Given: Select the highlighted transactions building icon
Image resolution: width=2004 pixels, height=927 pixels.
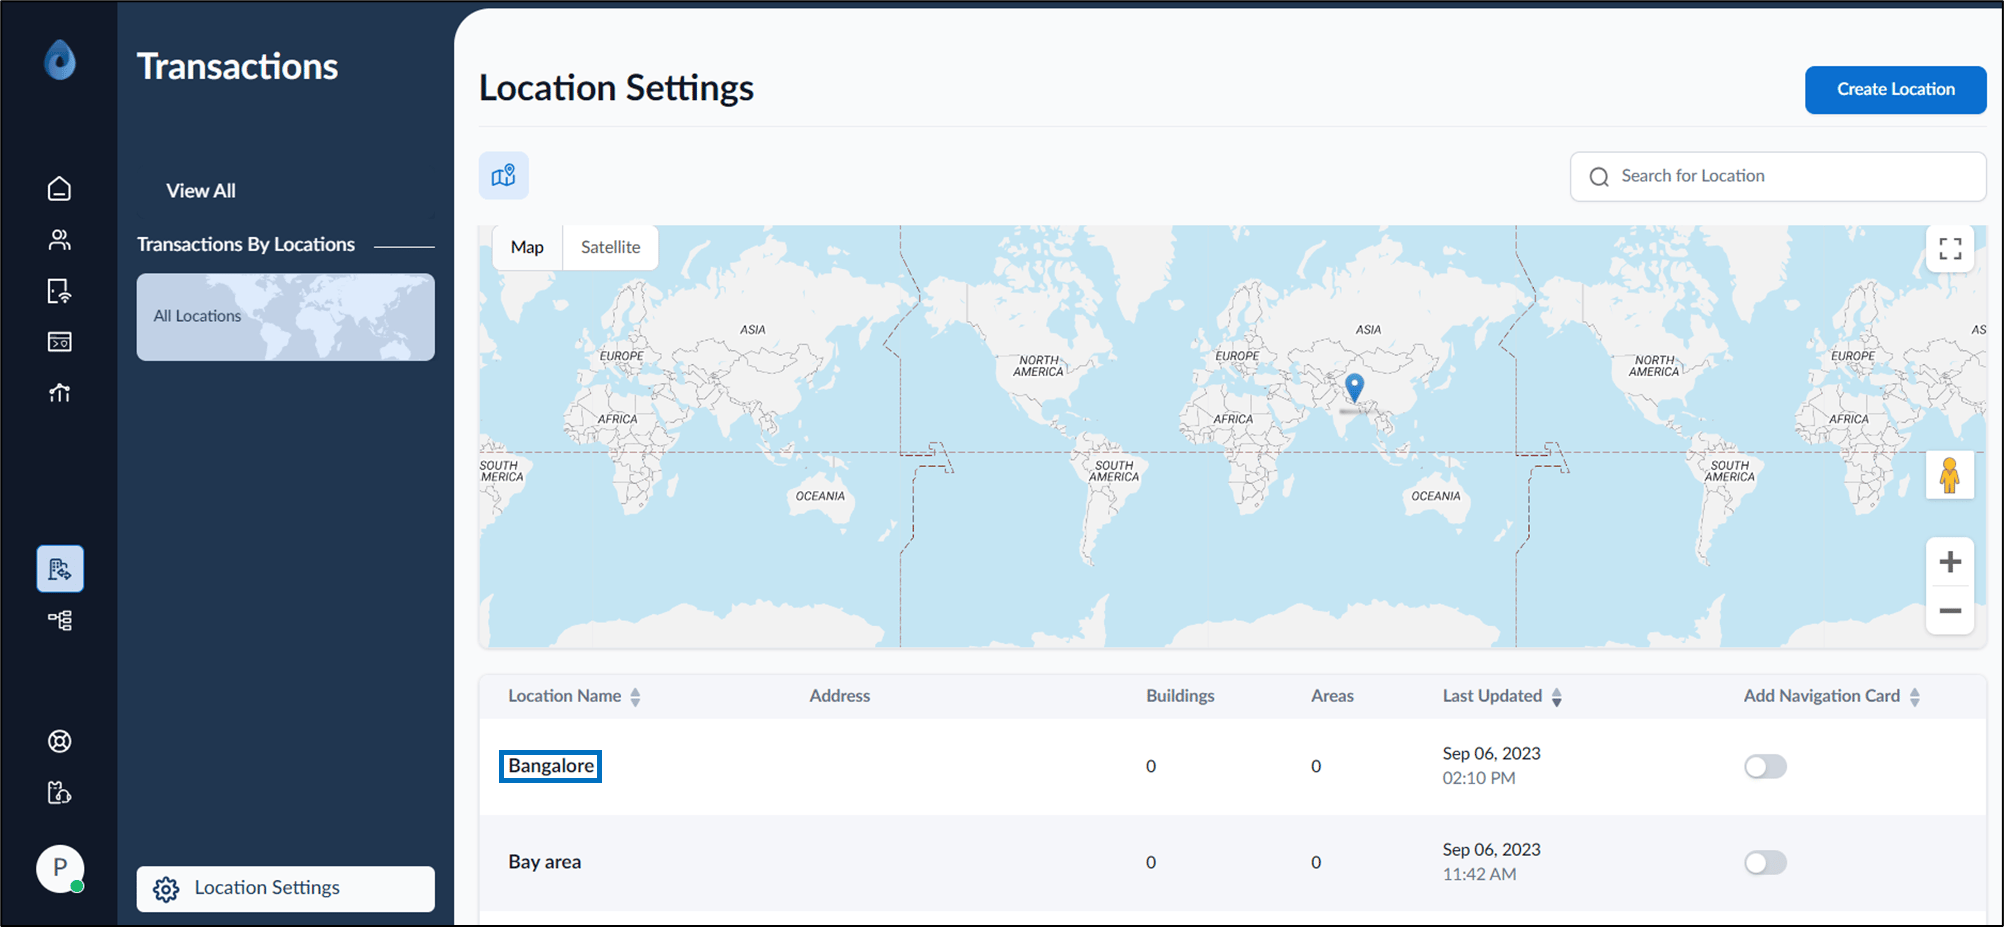Looking at the screenshot, I should coord(60,569).
